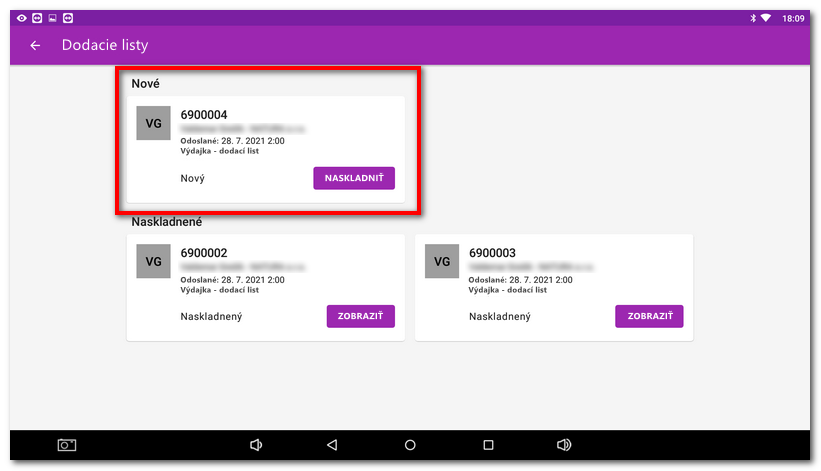The image size is (821, 471).
Task: Click ZOBRAZIŤ for delivery note 6900002
Action: pyautogui.click(x=361, y=317)
